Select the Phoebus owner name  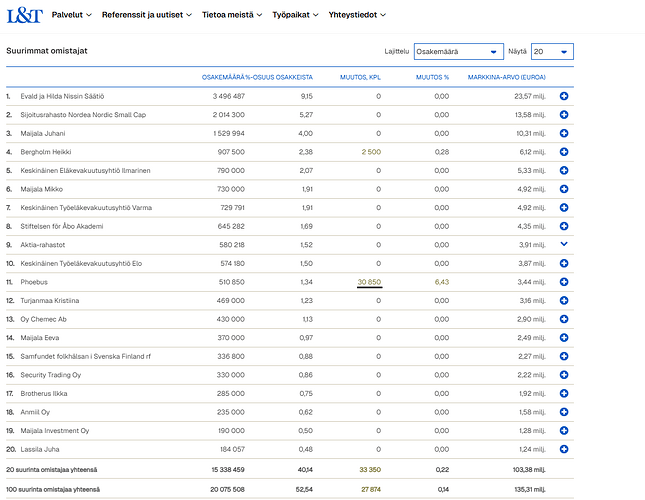34,282
